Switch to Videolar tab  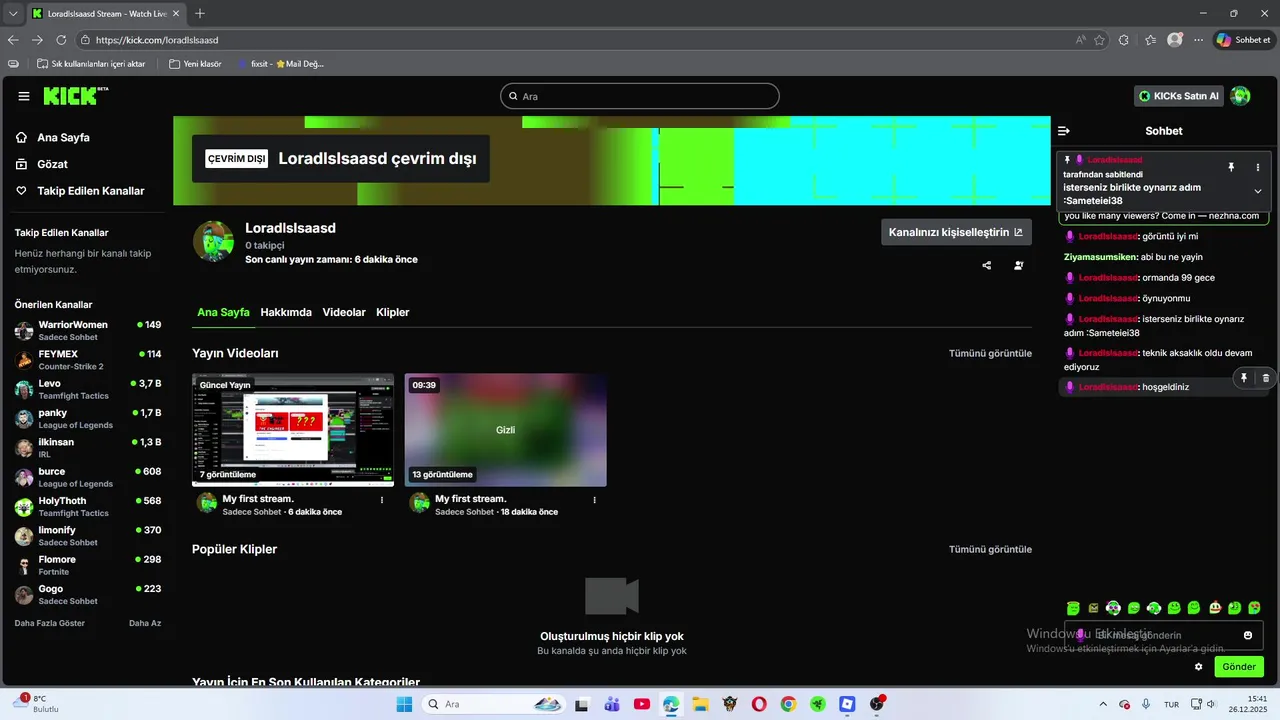tap(344, 312)
